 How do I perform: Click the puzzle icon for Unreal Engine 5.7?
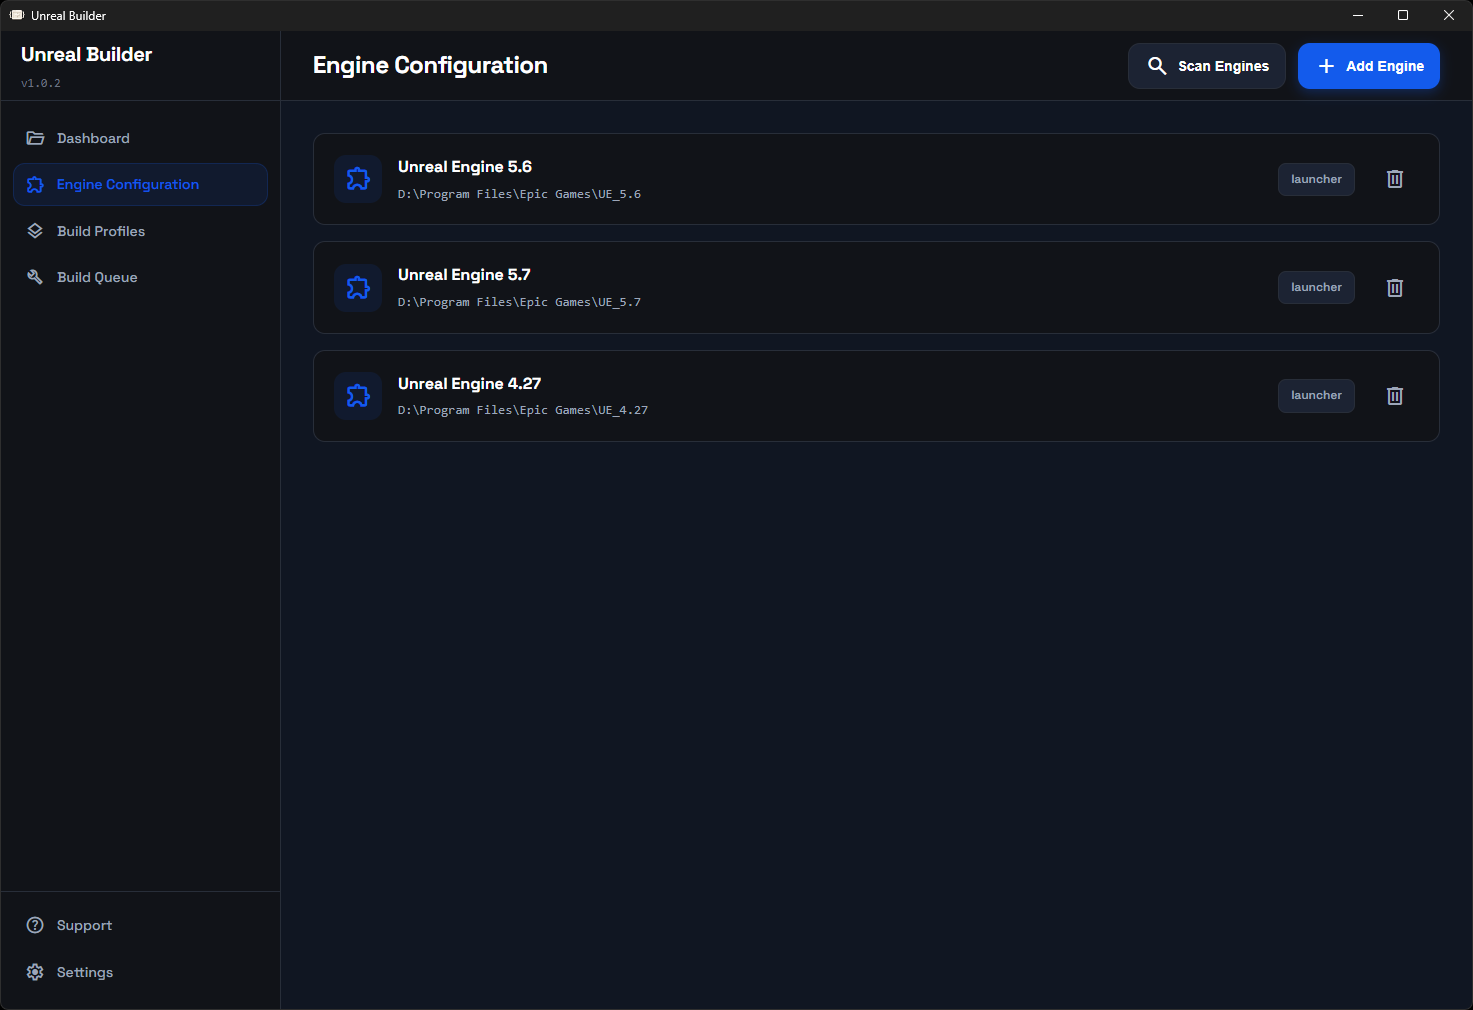pyautogui.click(x=358, y=288)
